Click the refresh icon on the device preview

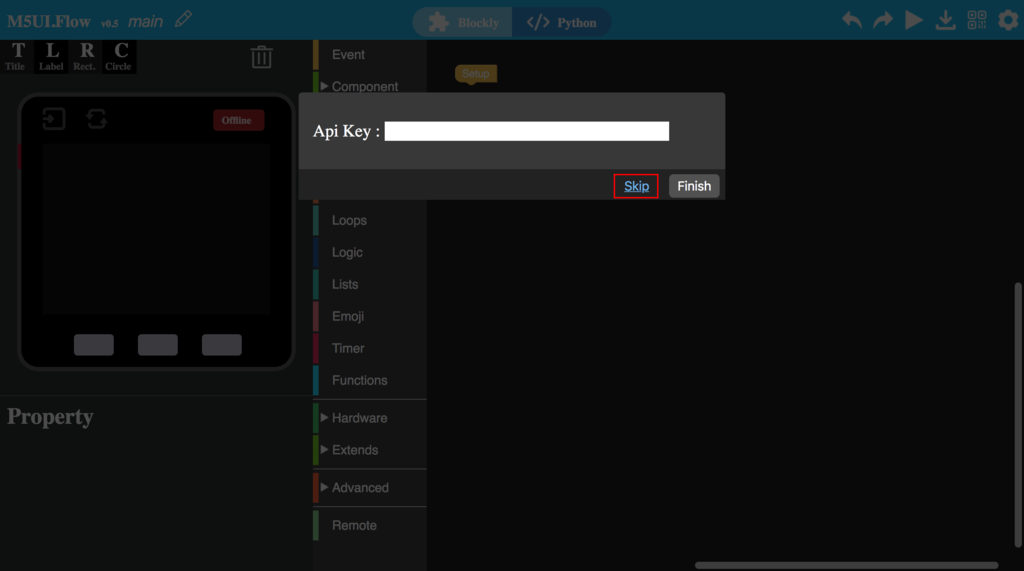click(97, 119)
